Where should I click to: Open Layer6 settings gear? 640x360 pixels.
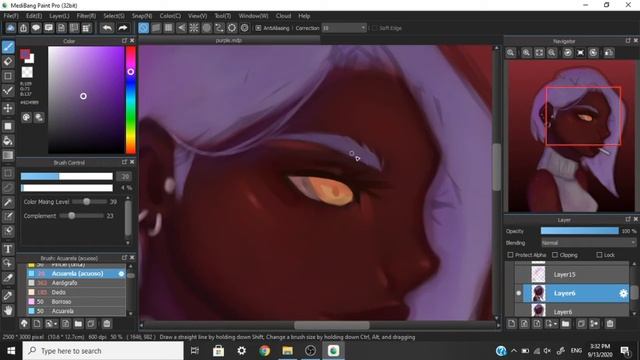(623, 293)
